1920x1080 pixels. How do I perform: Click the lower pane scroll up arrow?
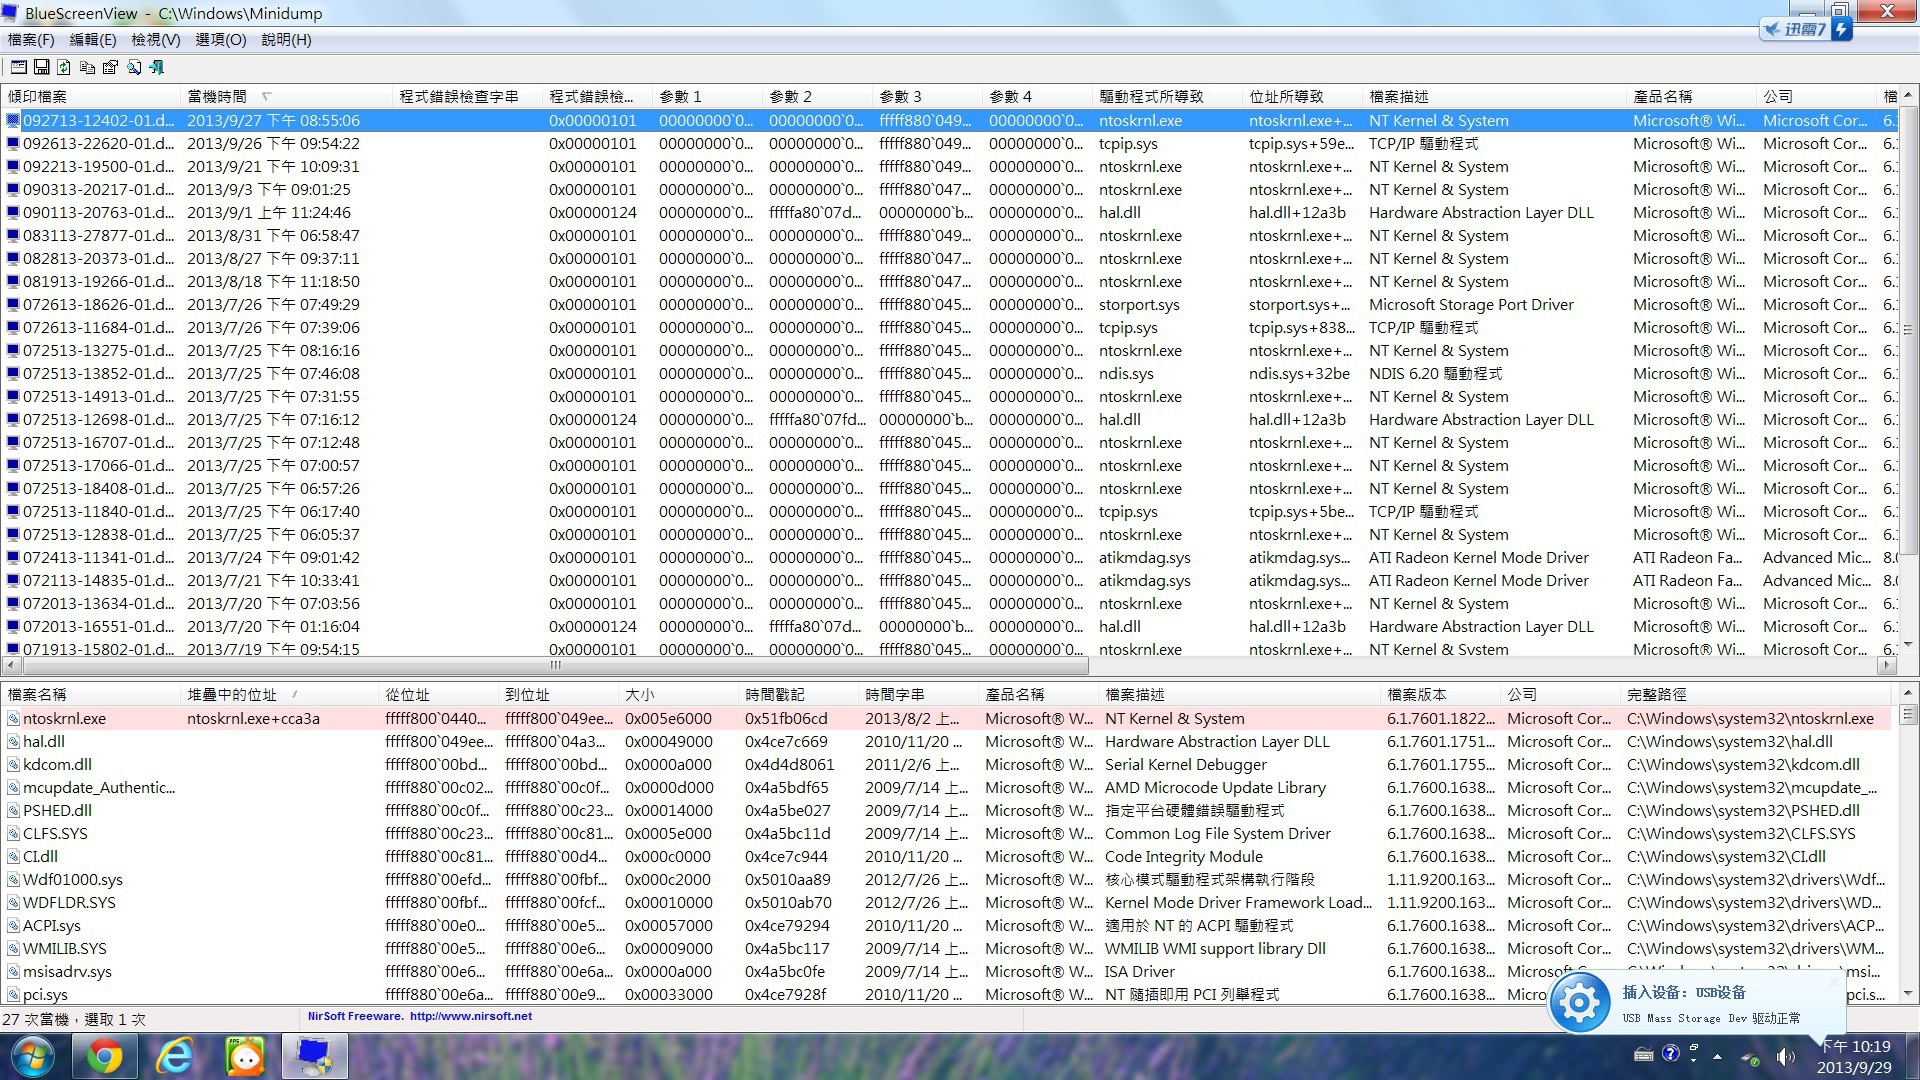(x=1908, y=692)
